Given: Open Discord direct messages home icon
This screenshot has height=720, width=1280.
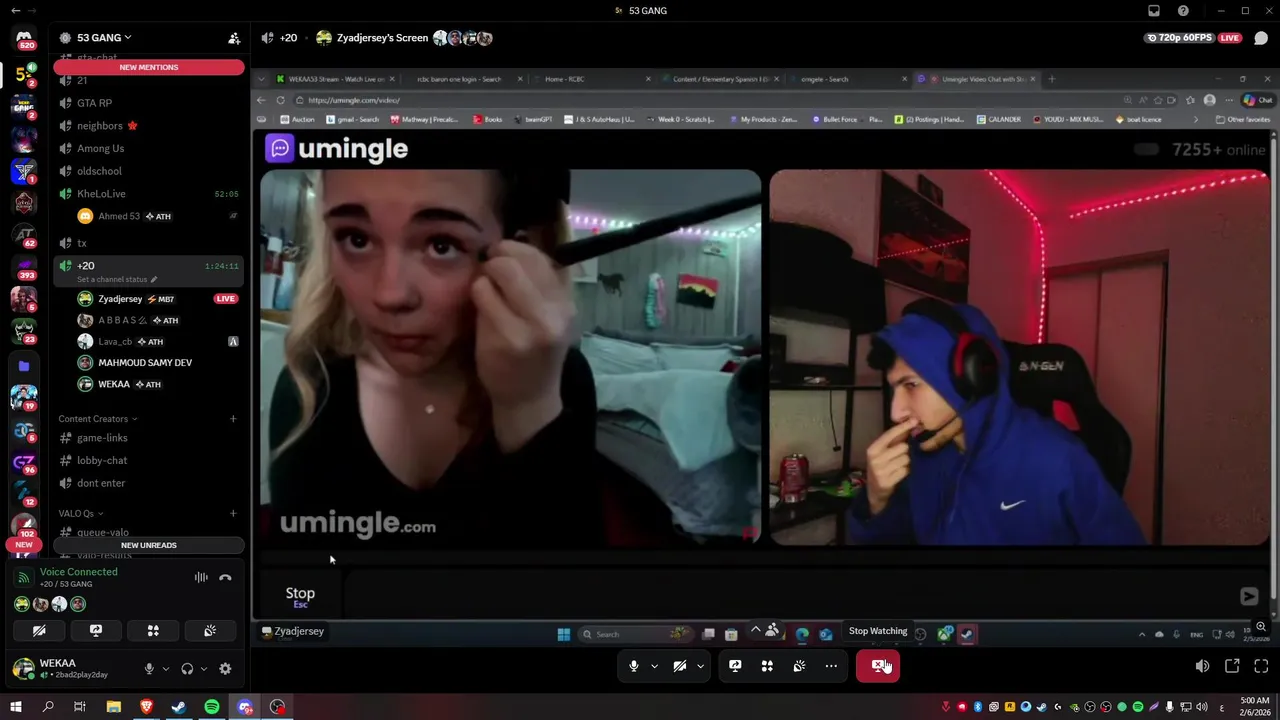Looking at the screenshot, I should point(25,39).
